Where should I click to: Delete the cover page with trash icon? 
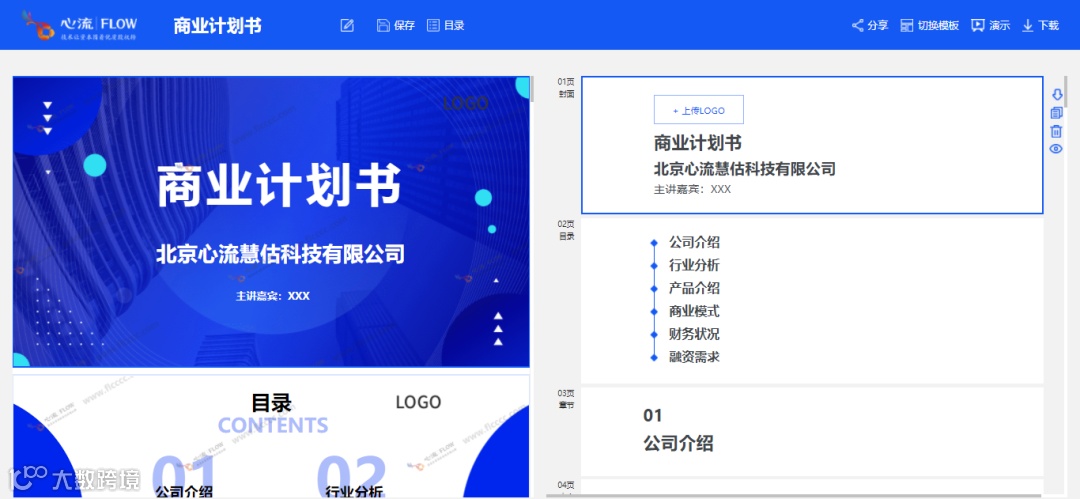pos(1057,131)
